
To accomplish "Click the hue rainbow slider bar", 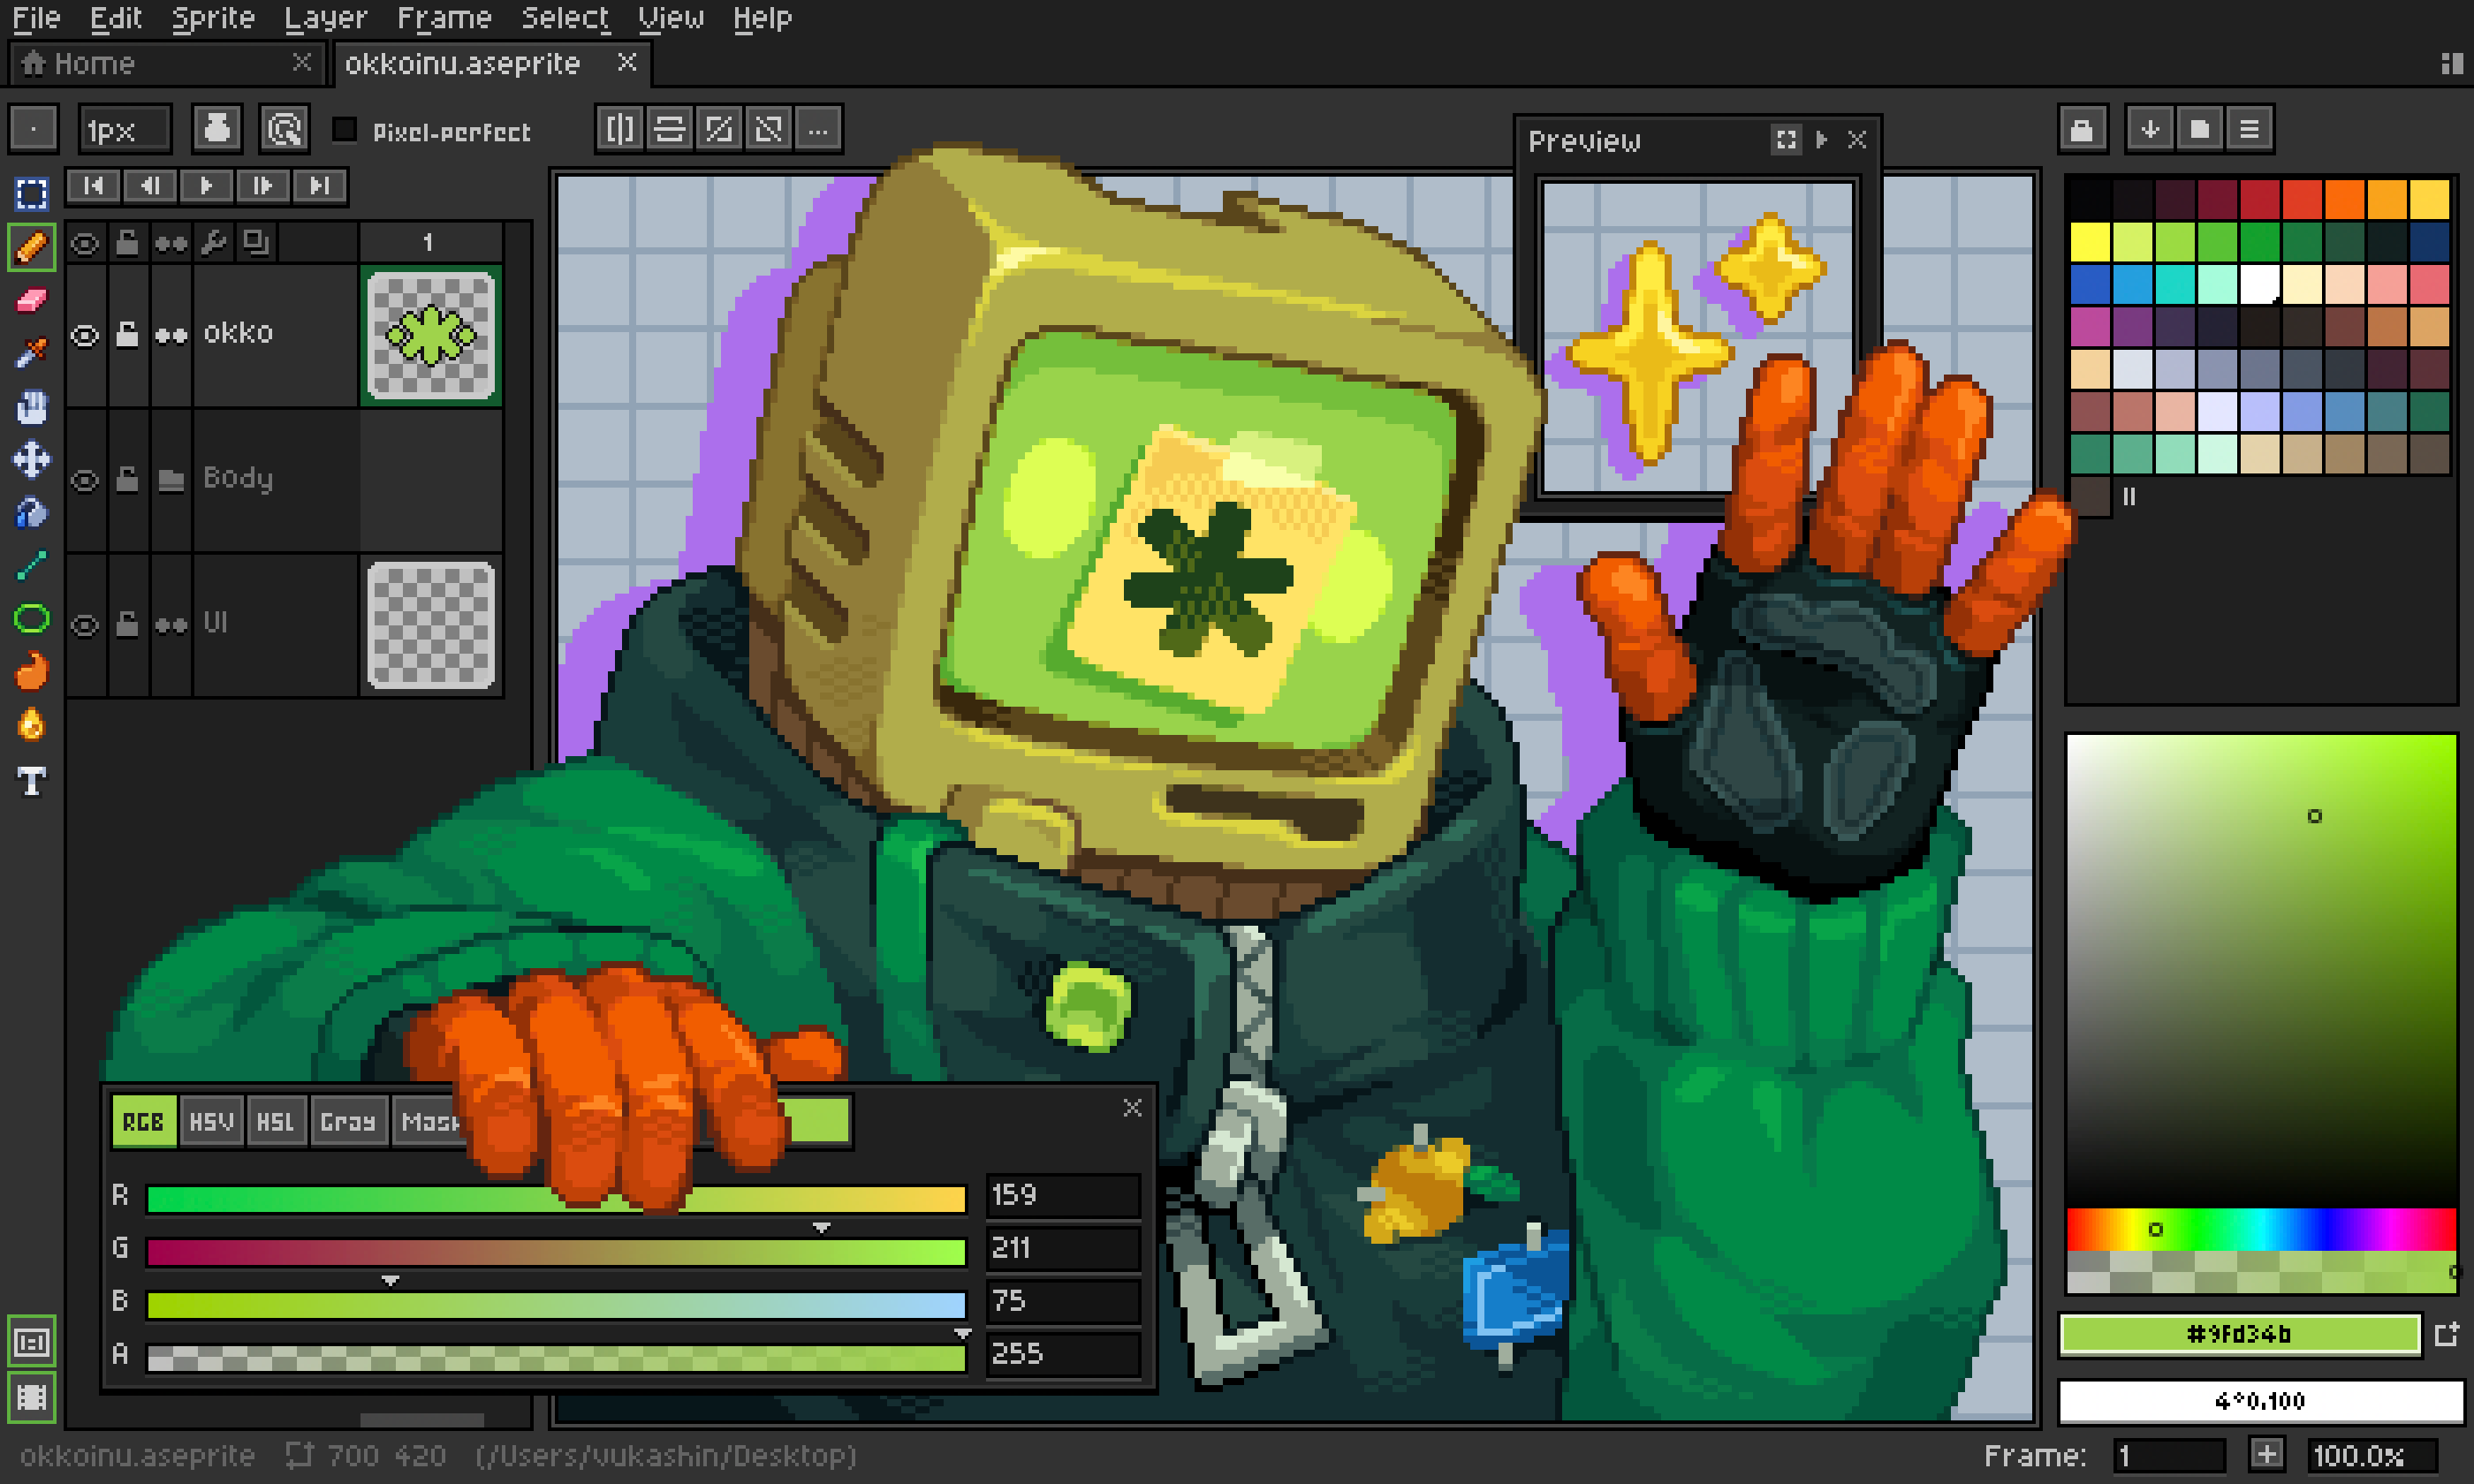I will point(2261,1229).
